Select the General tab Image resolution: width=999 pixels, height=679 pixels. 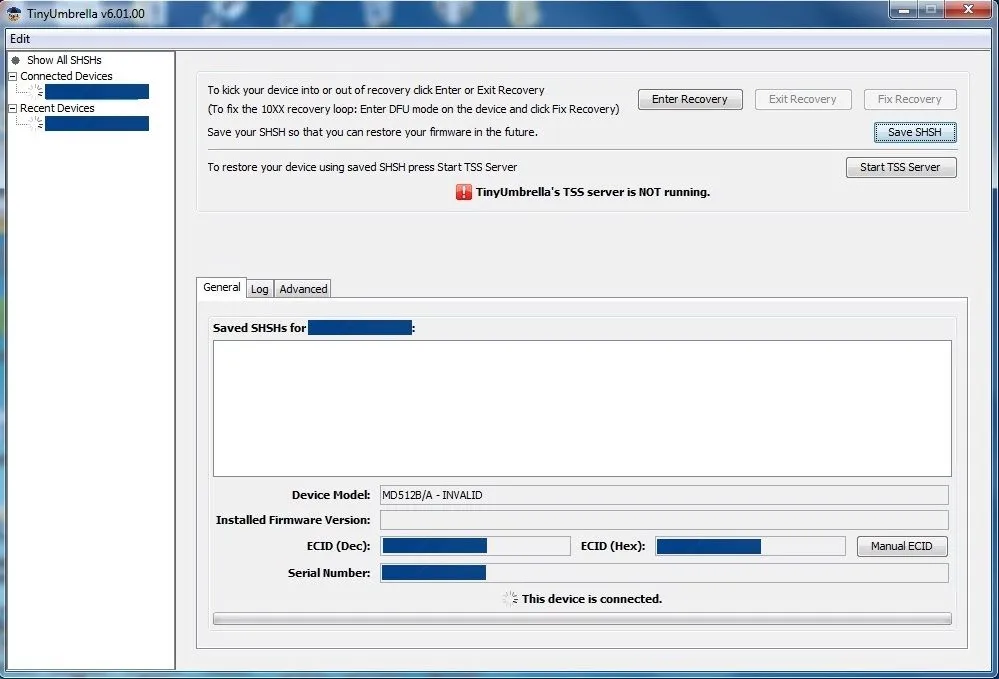[x=221, y=287]
